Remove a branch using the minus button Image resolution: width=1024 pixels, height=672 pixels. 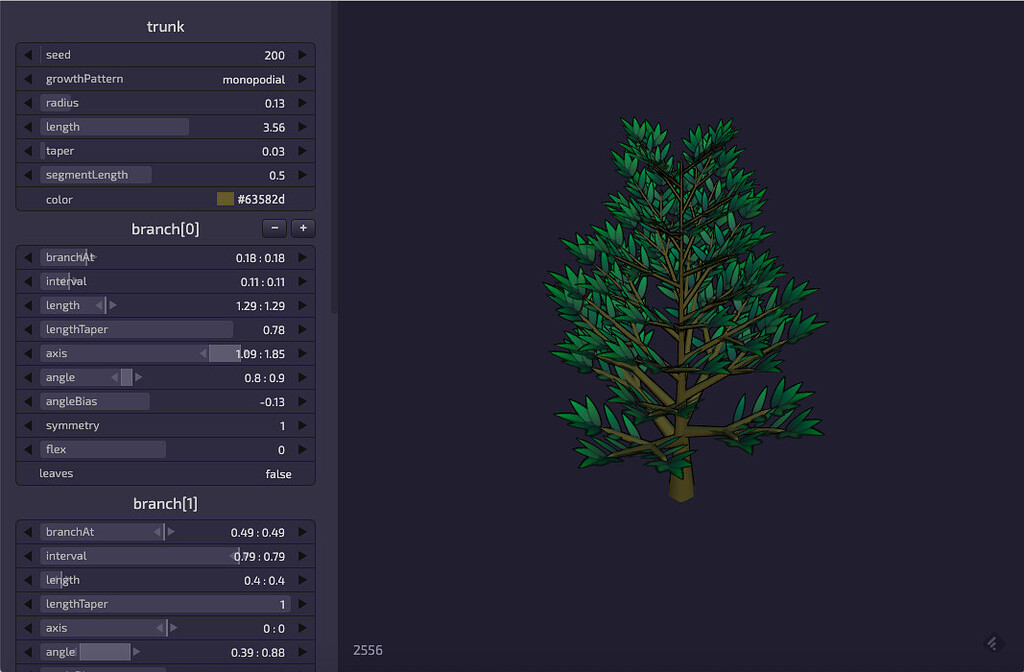(x=273, y=228)
